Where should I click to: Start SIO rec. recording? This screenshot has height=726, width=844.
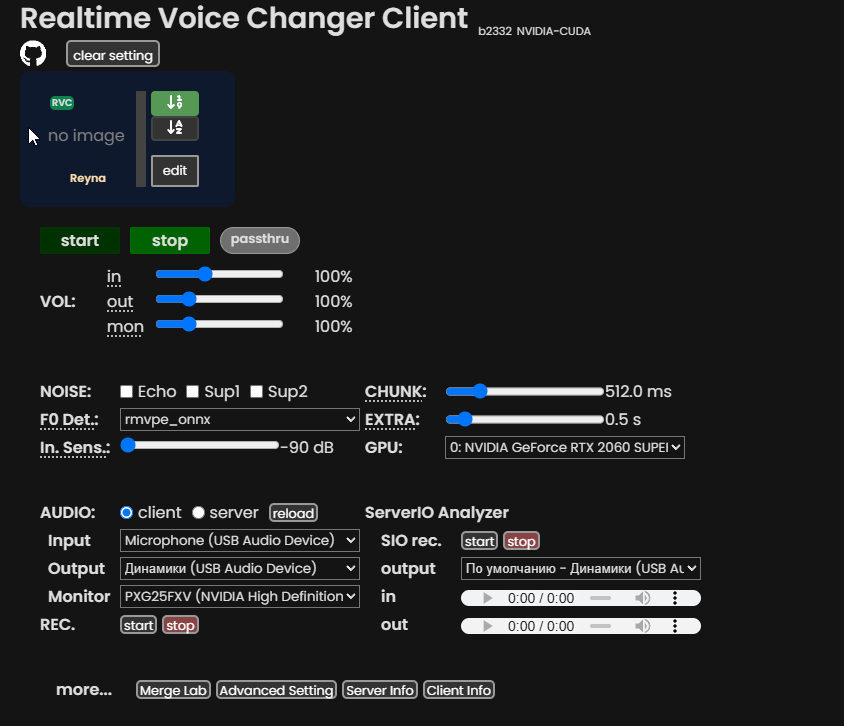point(479,541)
